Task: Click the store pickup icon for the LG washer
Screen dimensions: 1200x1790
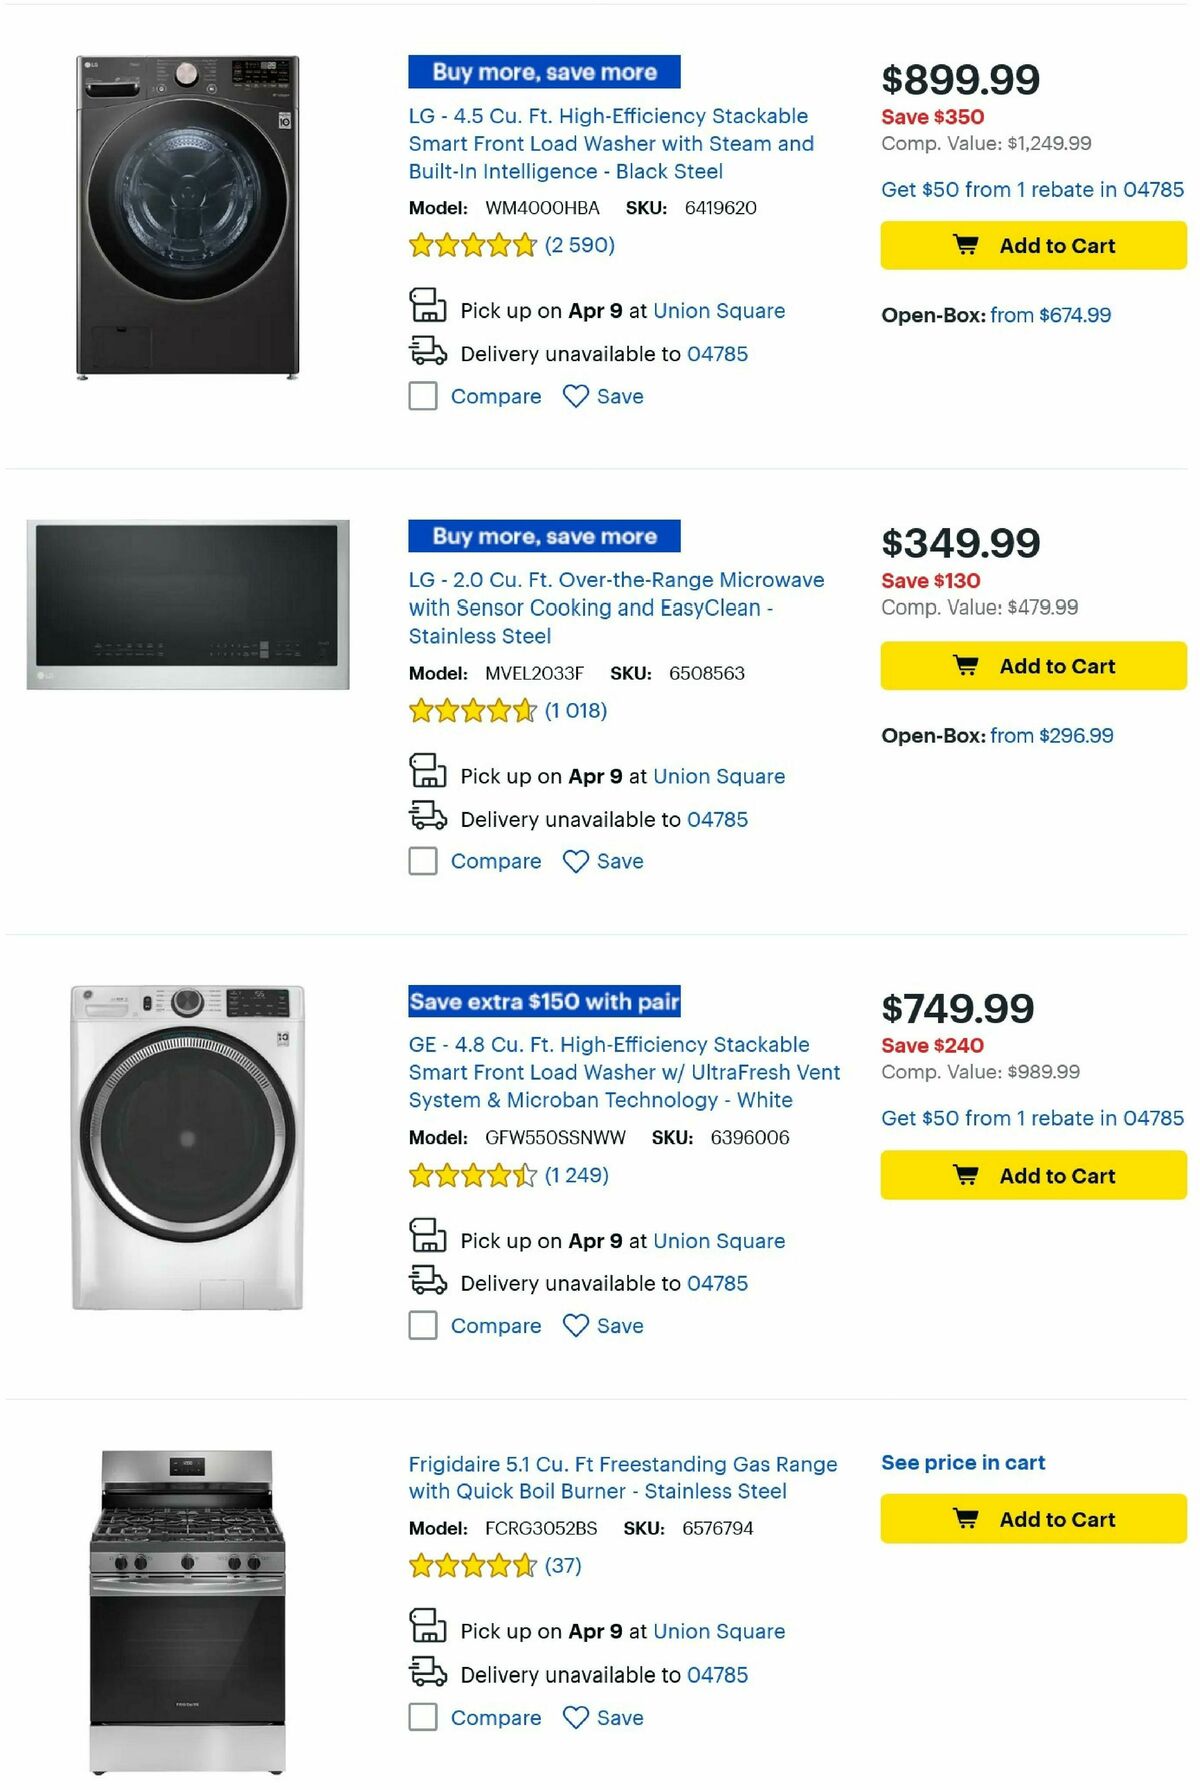Action: [428, 308]
